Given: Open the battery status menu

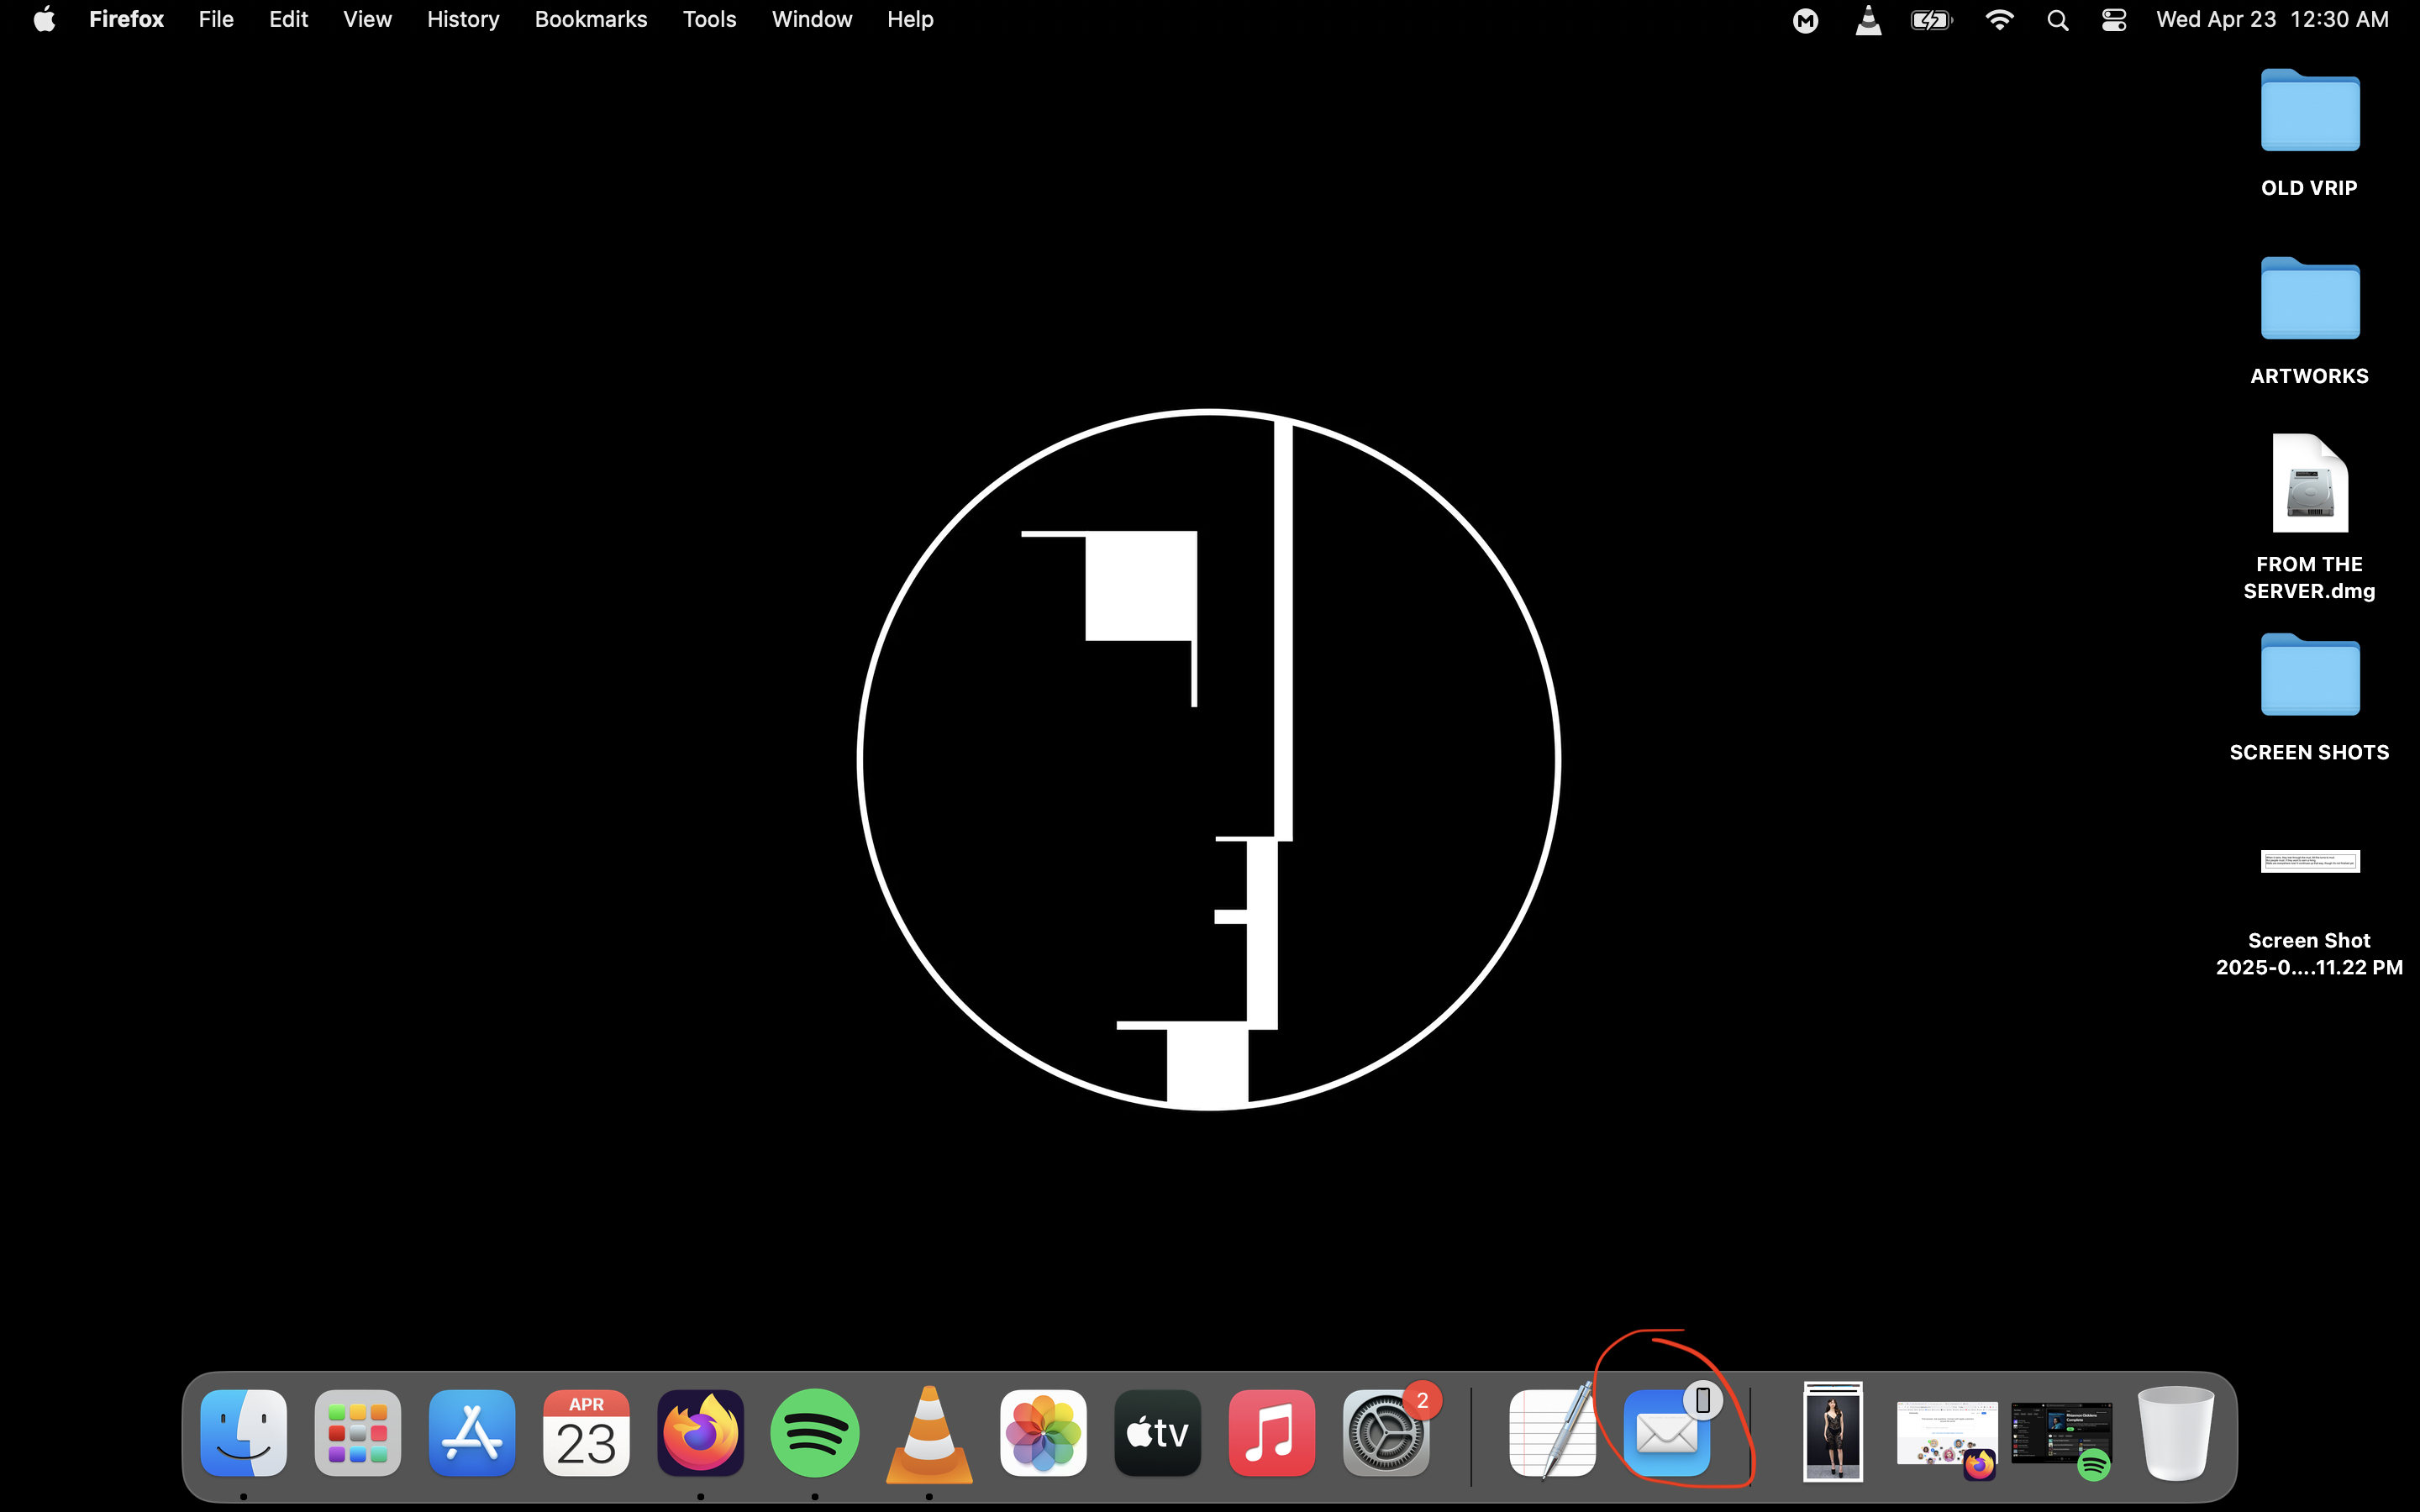Looking at the screenshot, I should (x=1931, y=20).
